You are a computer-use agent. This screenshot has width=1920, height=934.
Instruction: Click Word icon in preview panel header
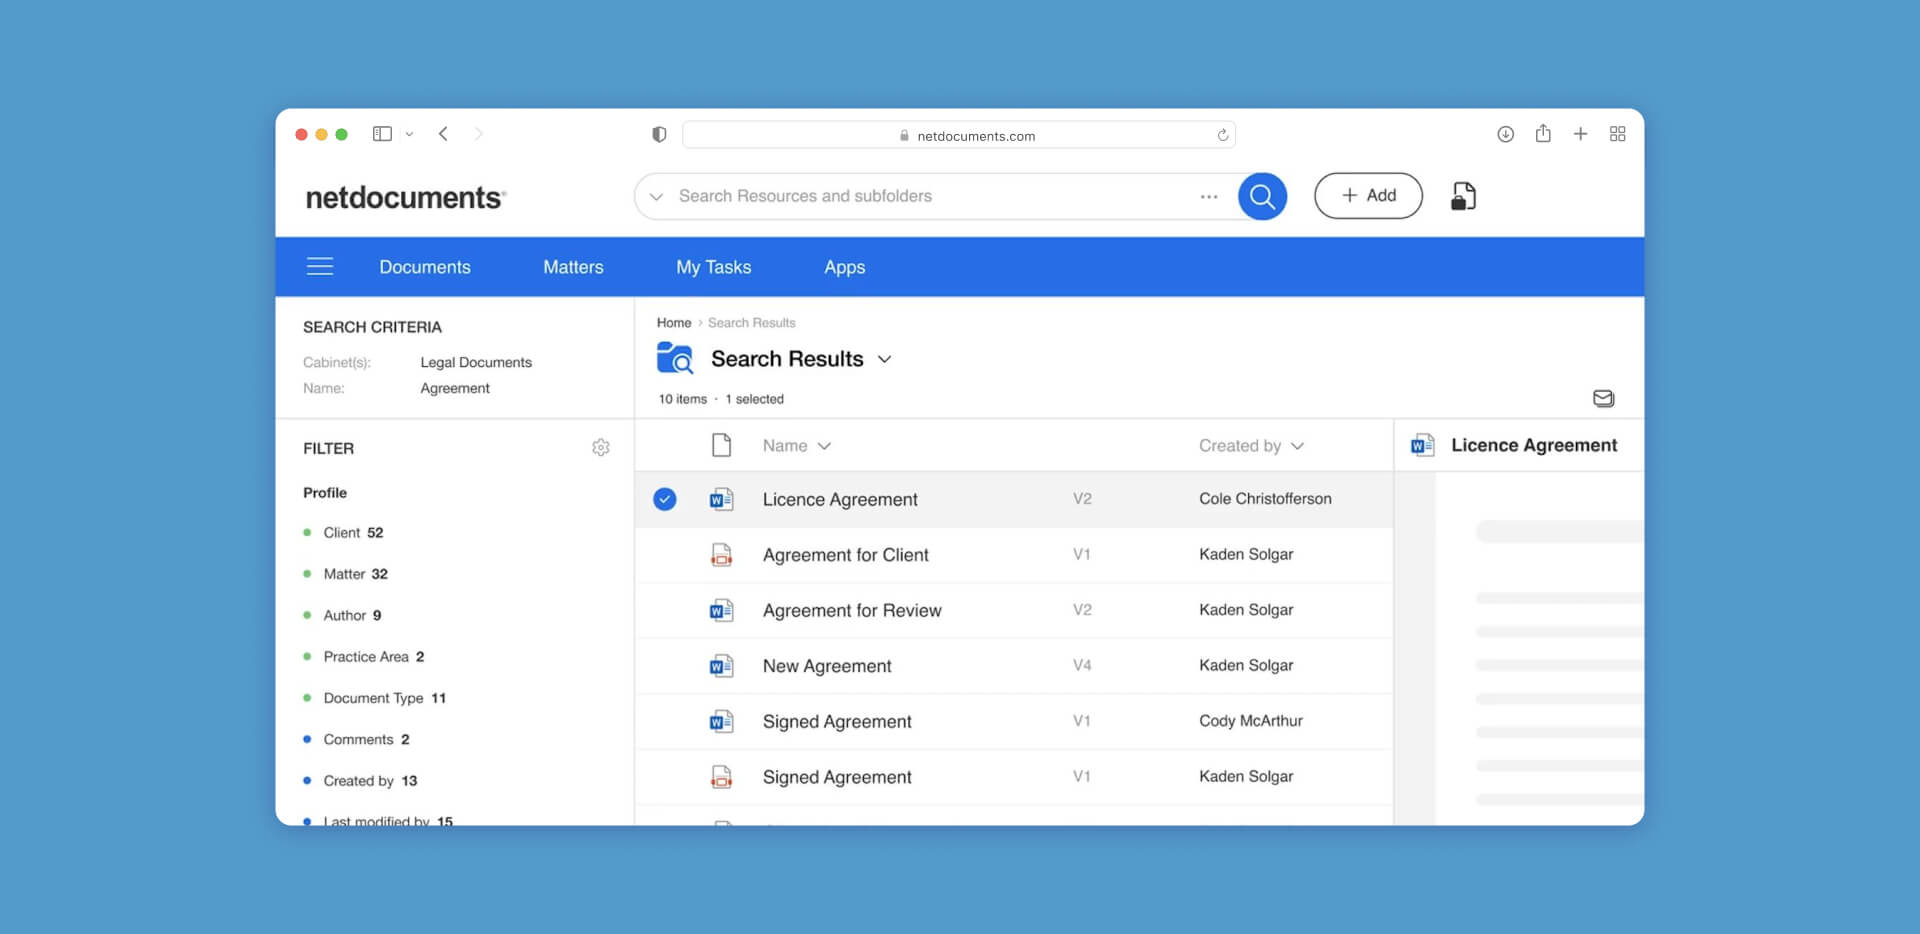point(1422,445)
